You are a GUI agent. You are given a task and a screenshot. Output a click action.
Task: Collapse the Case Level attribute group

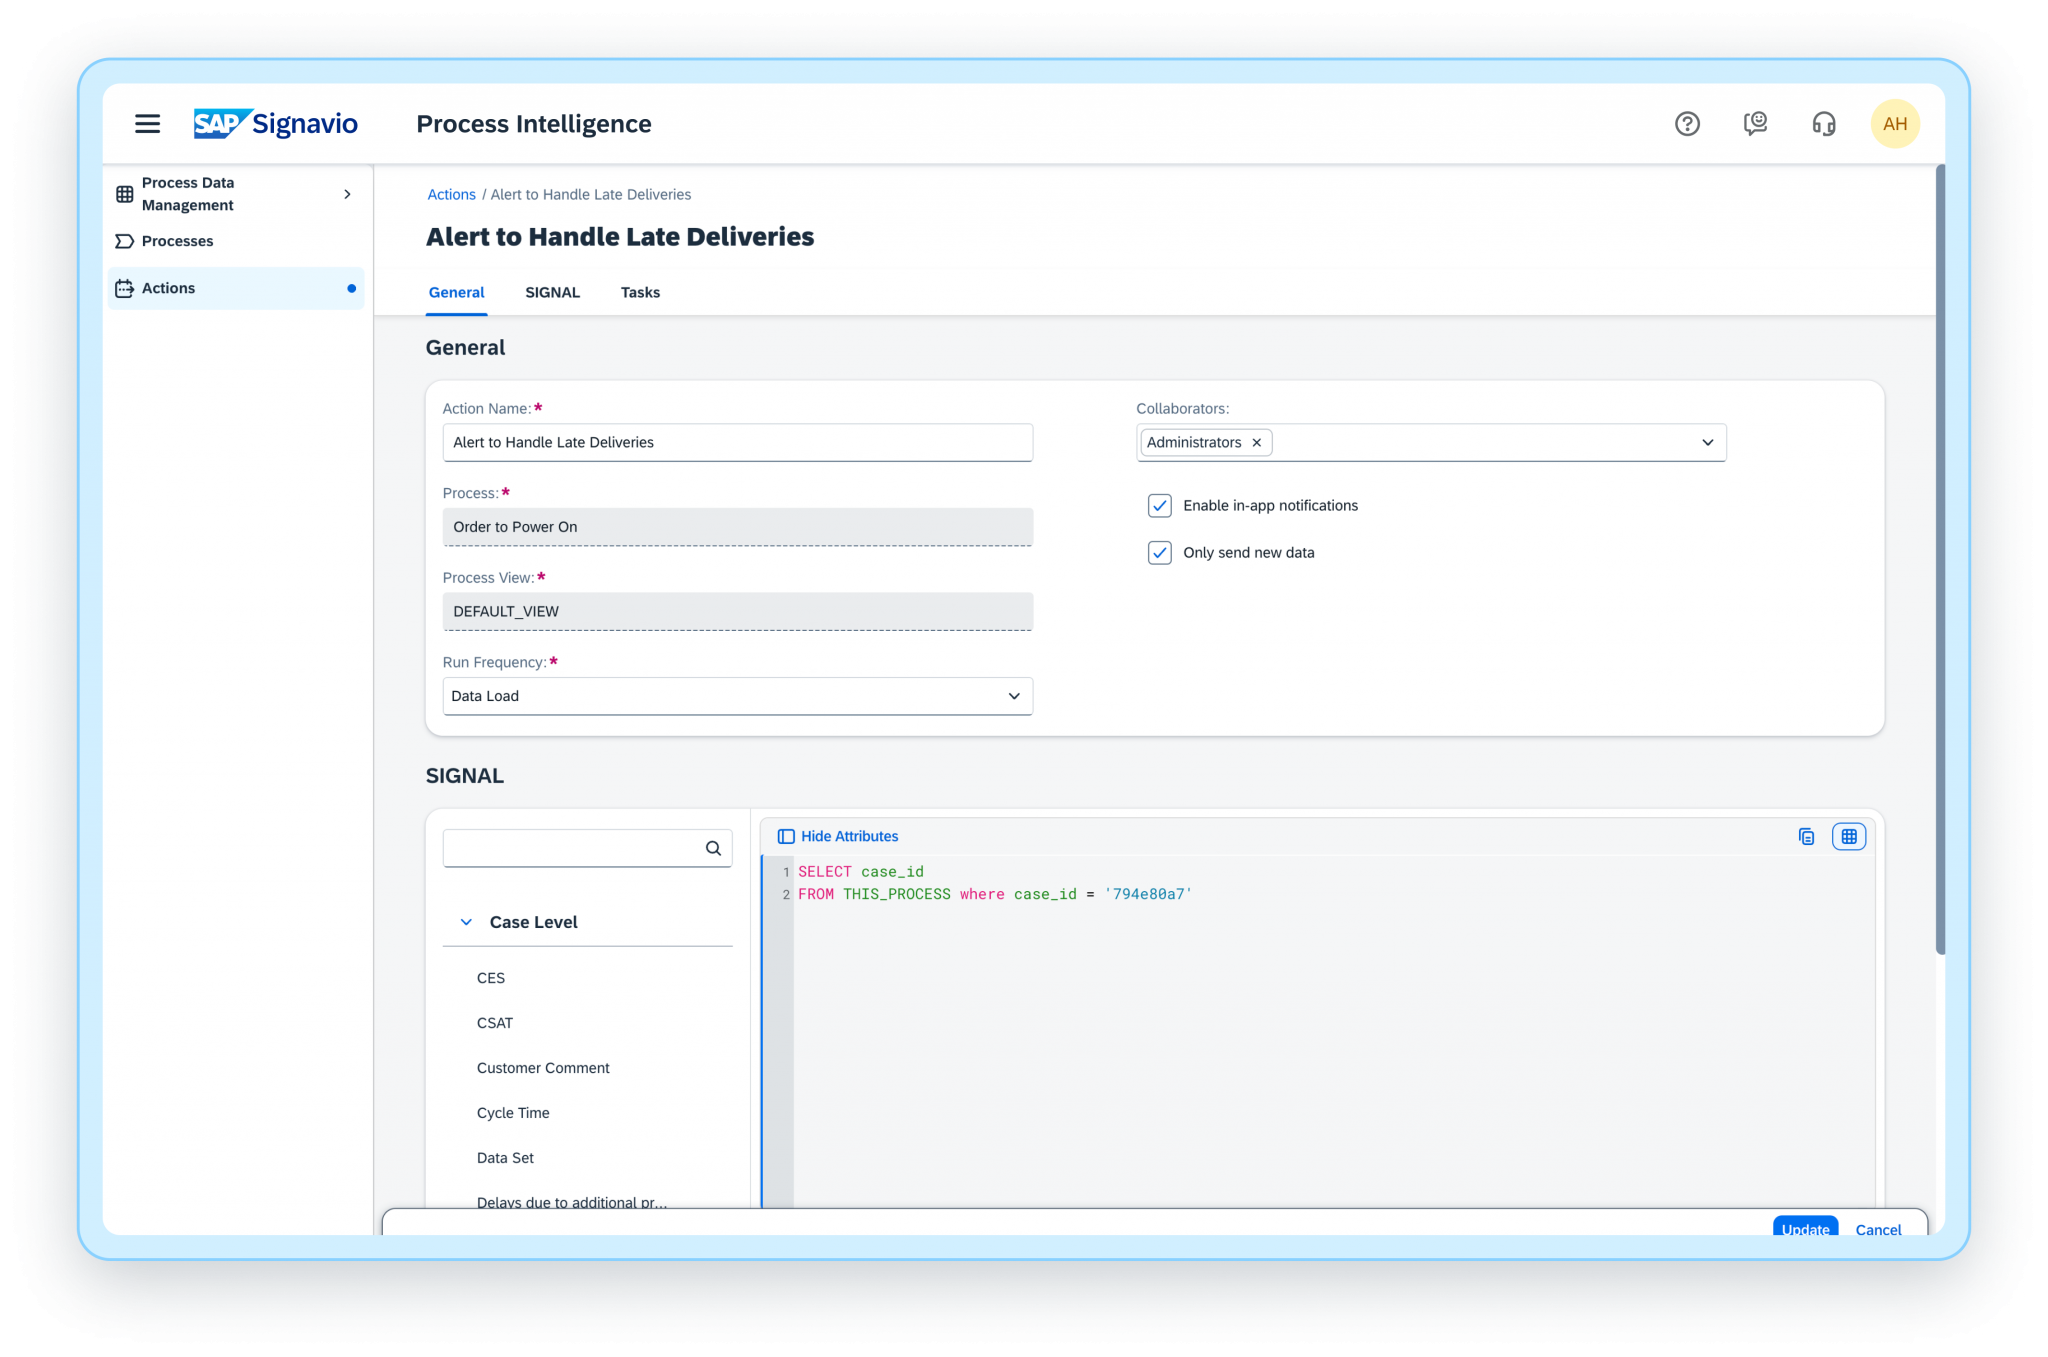(x=465, y=921)
